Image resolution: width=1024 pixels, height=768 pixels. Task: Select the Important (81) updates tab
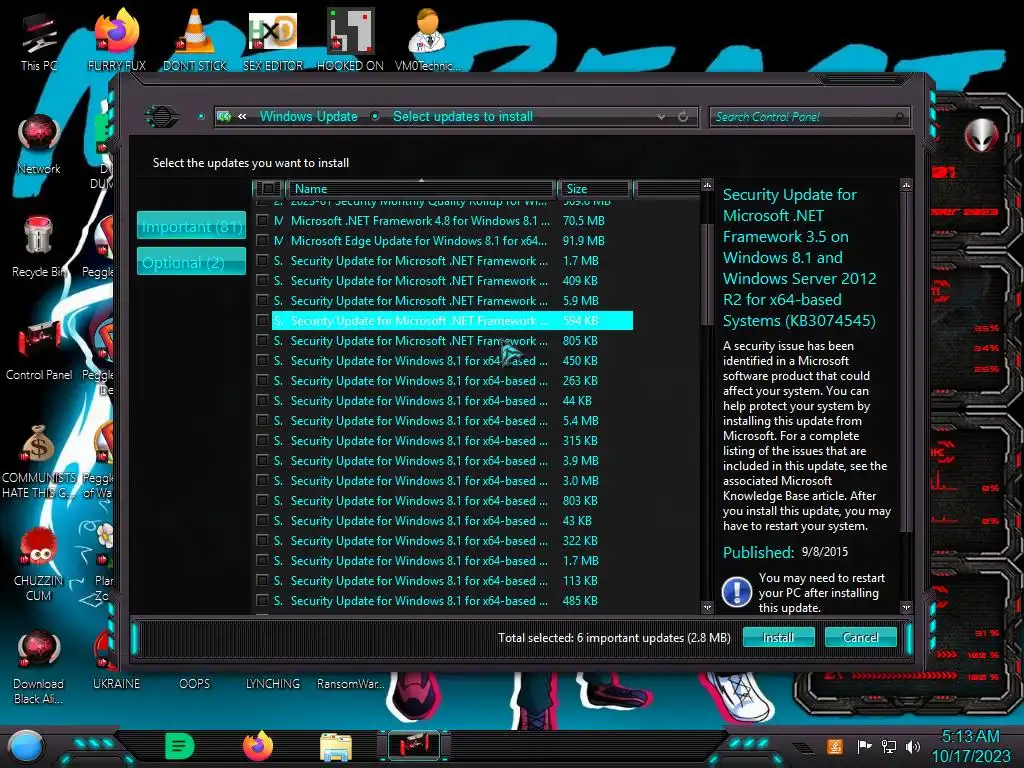191,227
